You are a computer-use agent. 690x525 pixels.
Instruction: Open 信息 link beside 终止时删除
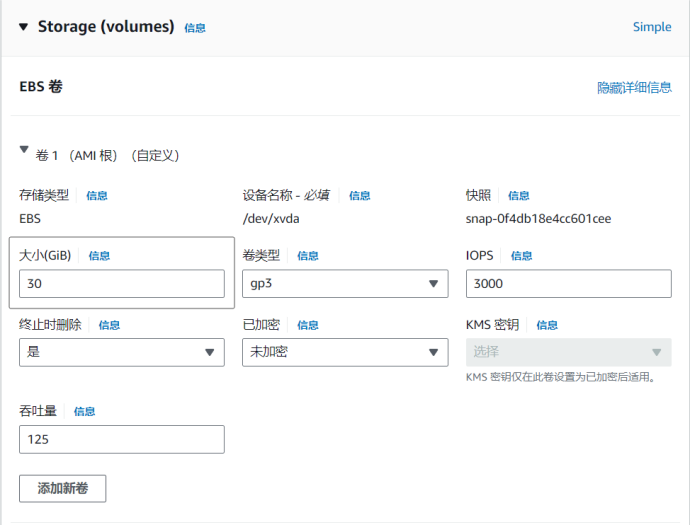(109, 325)
